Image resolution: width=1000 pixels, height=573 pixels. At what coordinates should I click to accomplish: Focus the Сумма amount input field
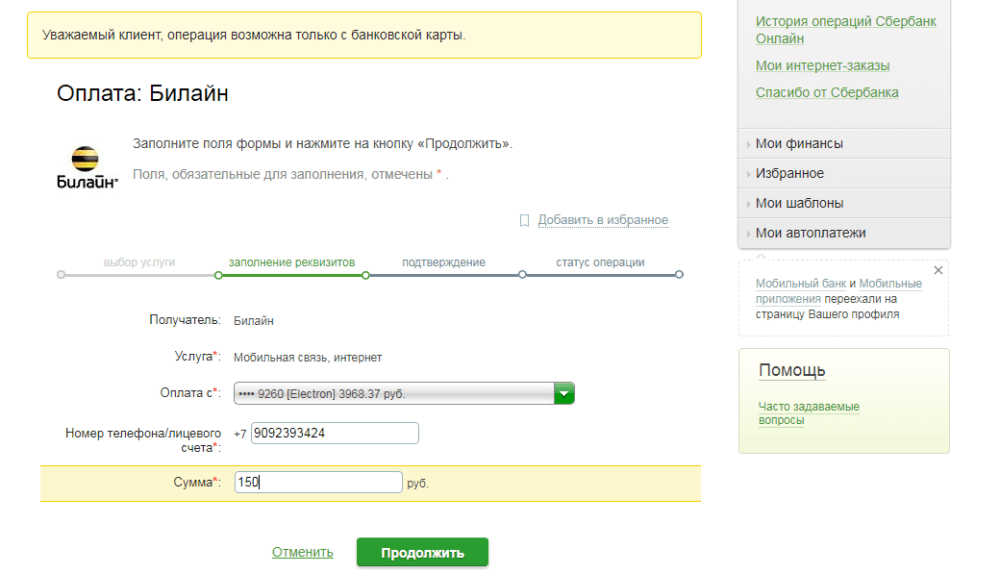[318, 482]
